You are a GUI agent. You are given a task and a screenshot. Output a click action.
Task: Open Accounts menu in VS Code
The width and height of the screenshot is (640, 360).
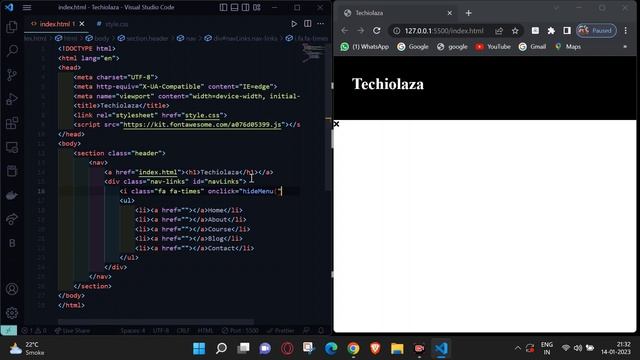pos(12,289)
